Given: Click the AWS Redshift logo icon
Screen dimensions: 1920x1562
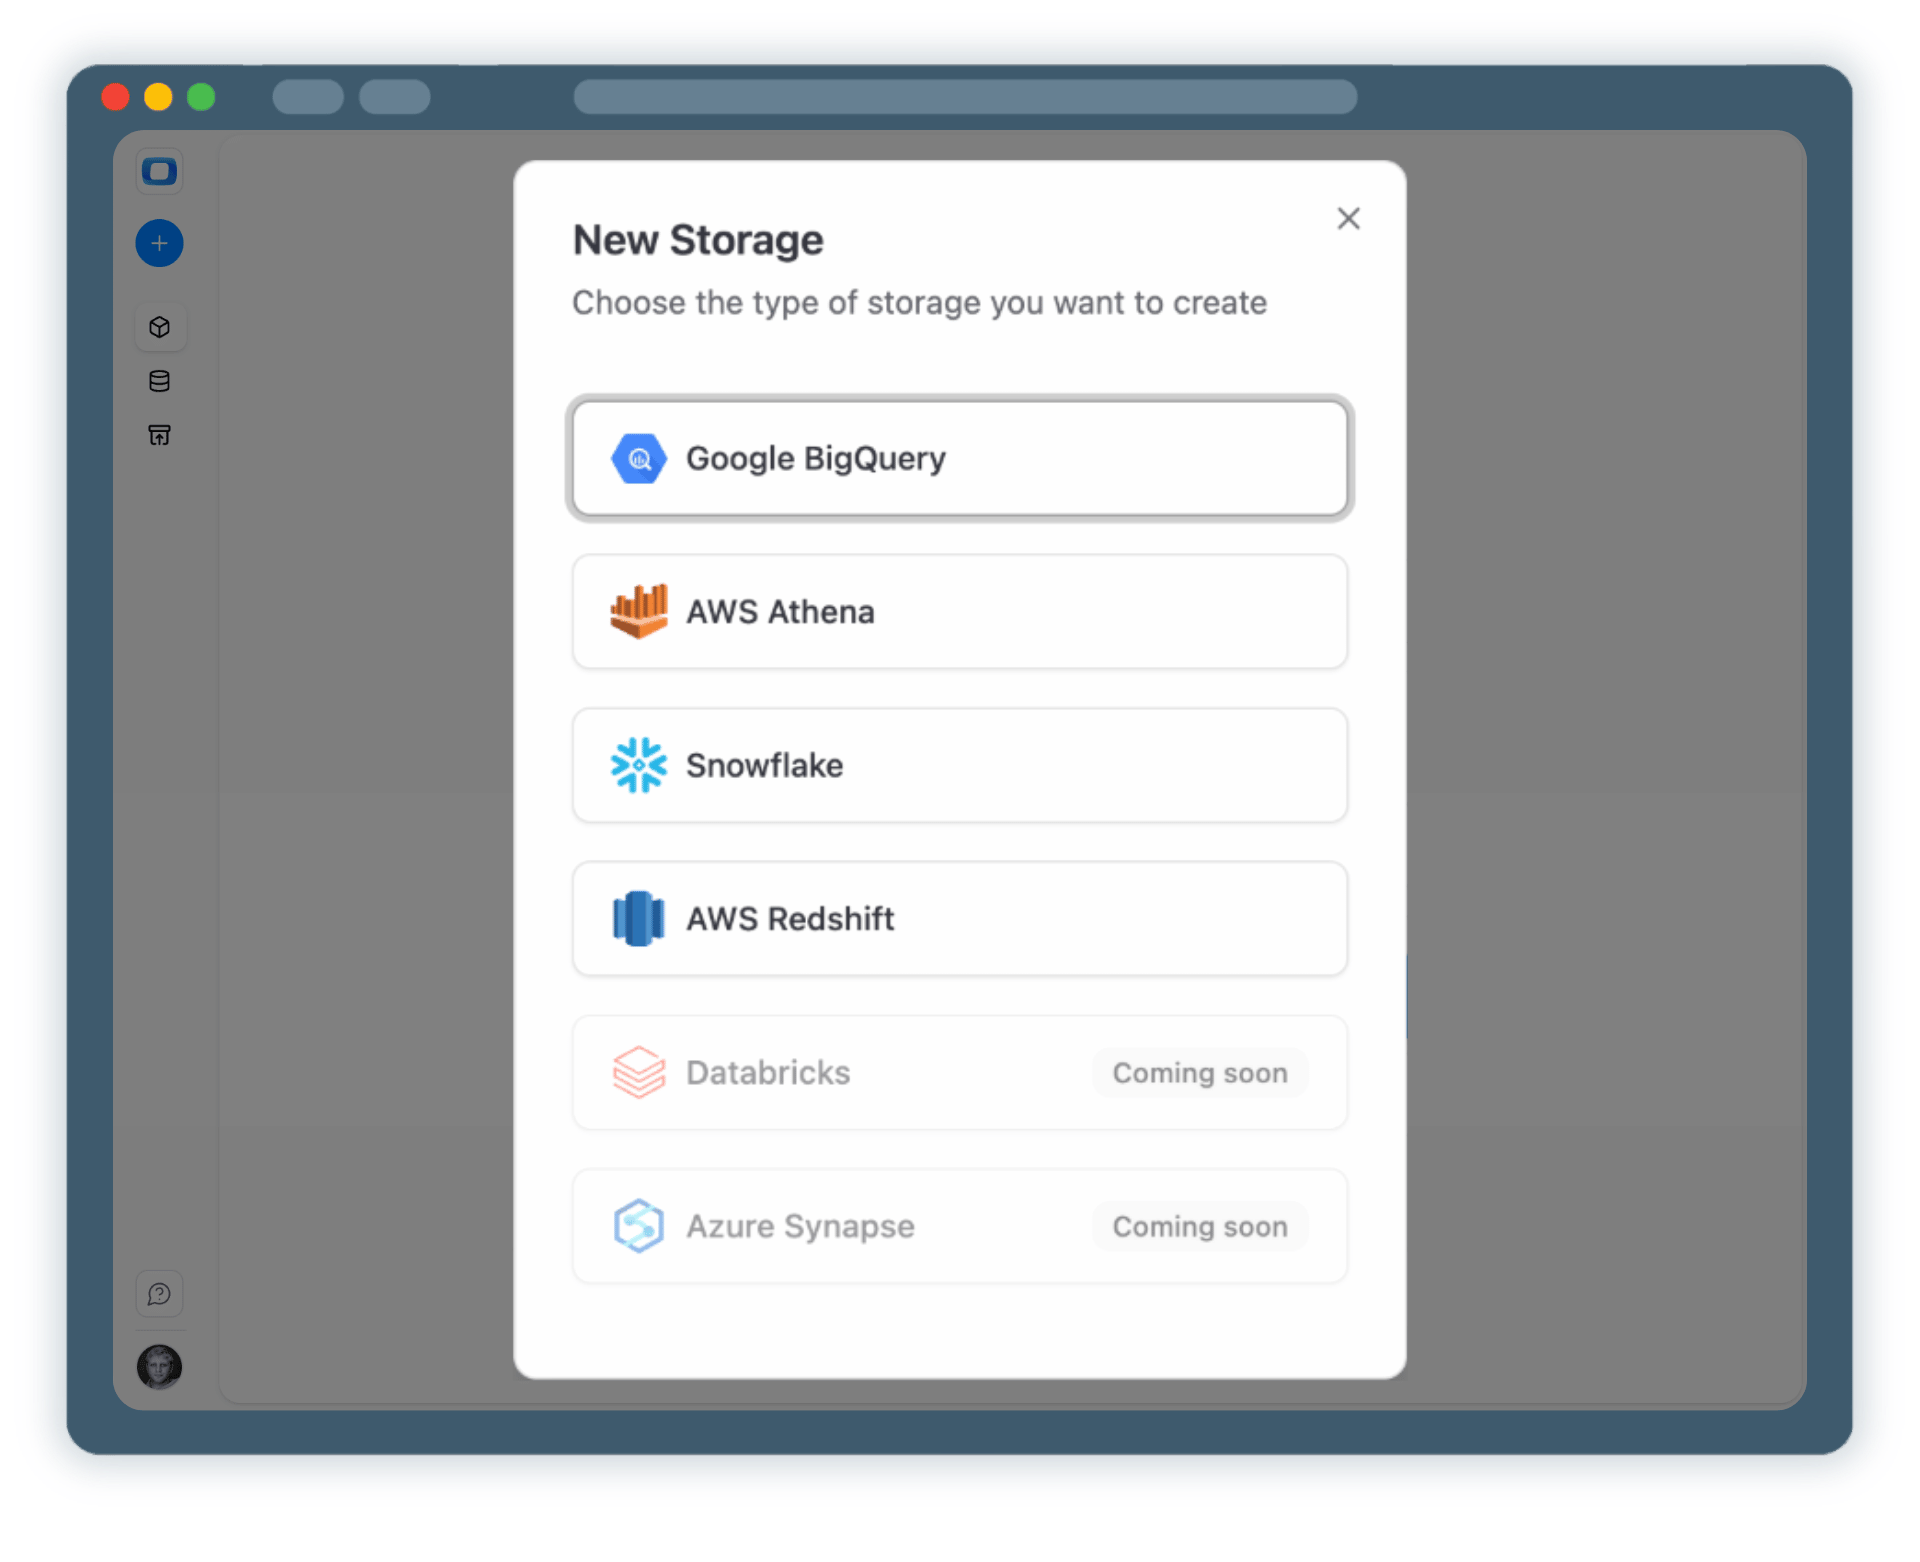Looking at the screenshot, I should (x=638, y=918).
